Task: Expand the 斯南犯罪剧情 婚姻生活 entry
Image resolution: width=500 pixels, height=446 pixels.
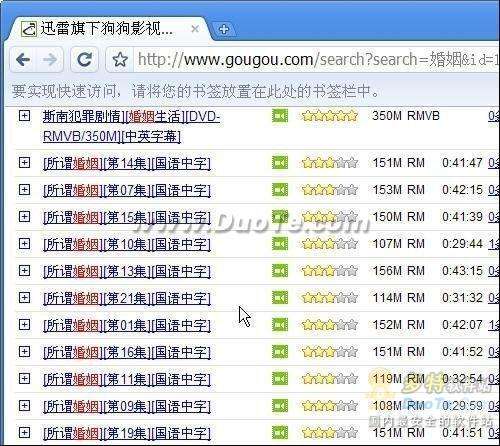Action: 24,116
